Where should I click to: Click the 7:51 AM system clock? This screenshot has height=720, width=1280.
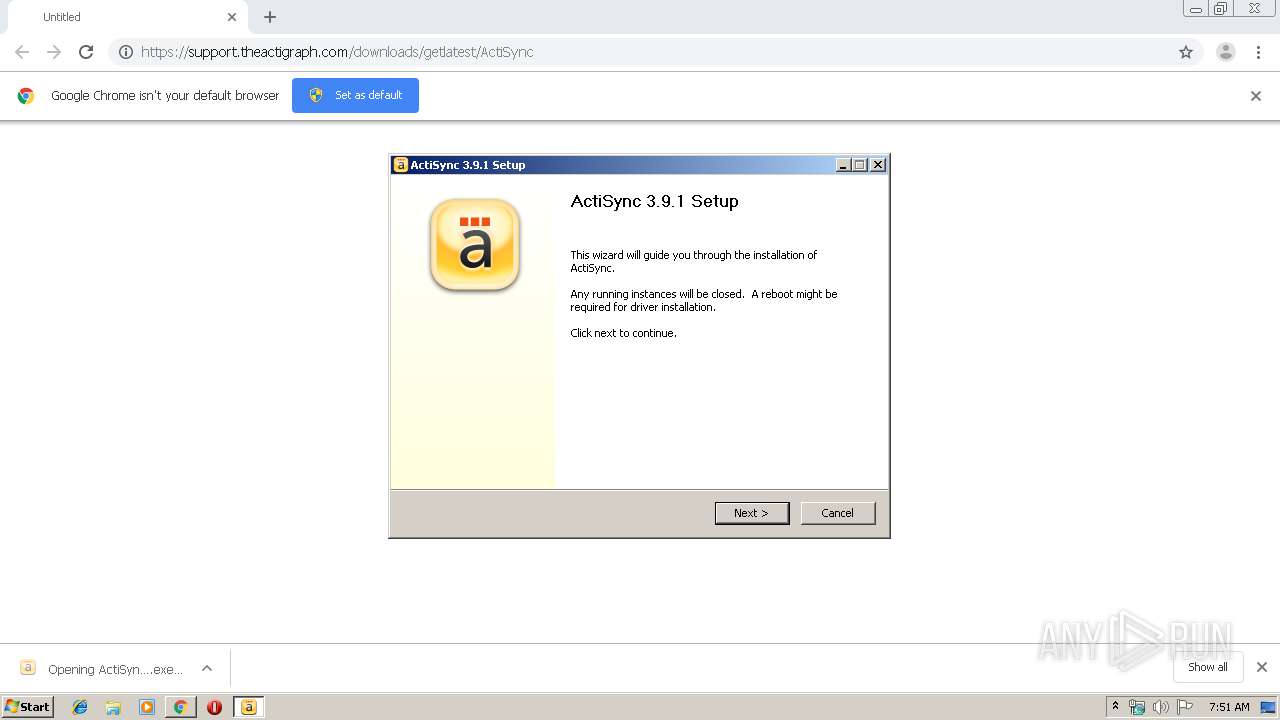(x=1229, y=707)
